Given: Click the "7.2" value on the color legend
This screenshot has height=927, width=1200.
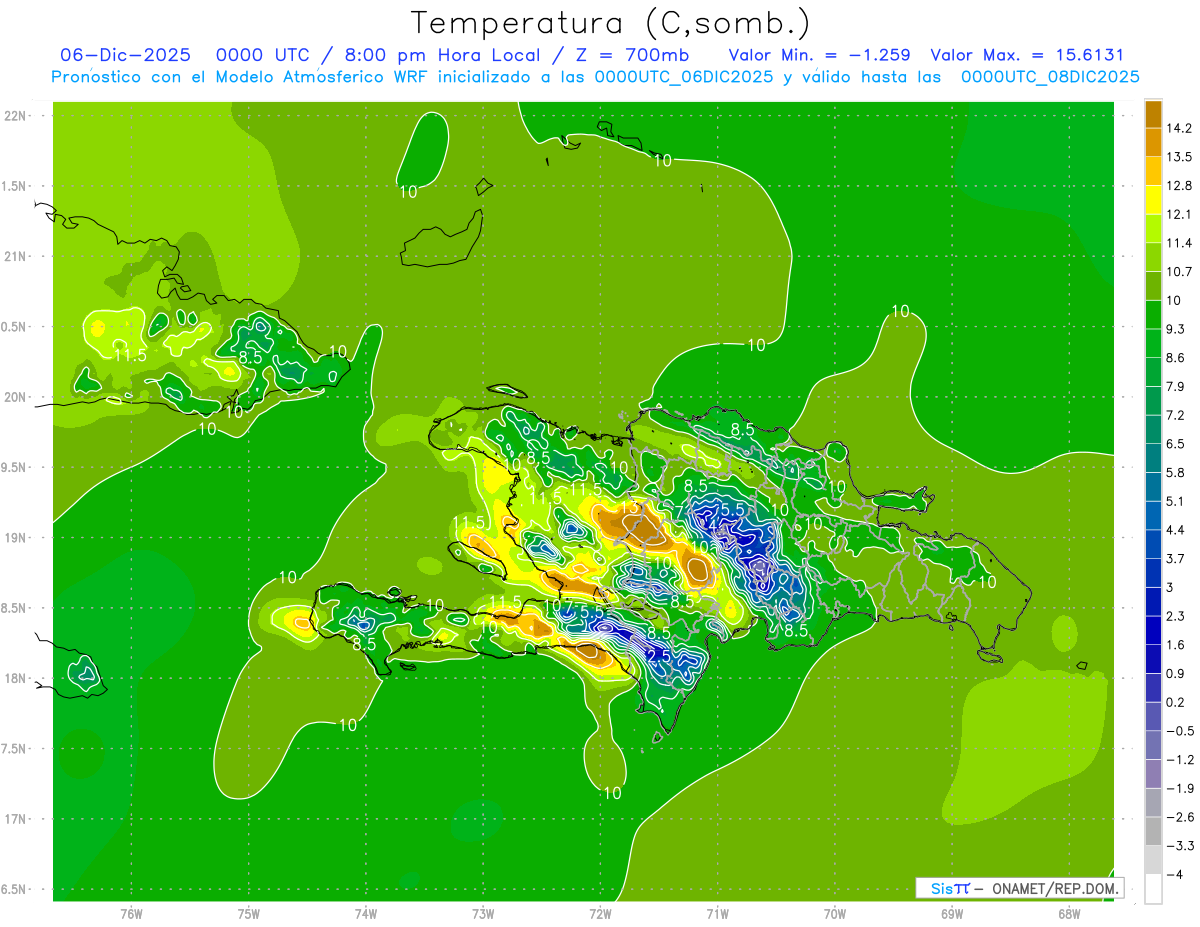Looking at the screenshot, I should tap(1175, 415).
